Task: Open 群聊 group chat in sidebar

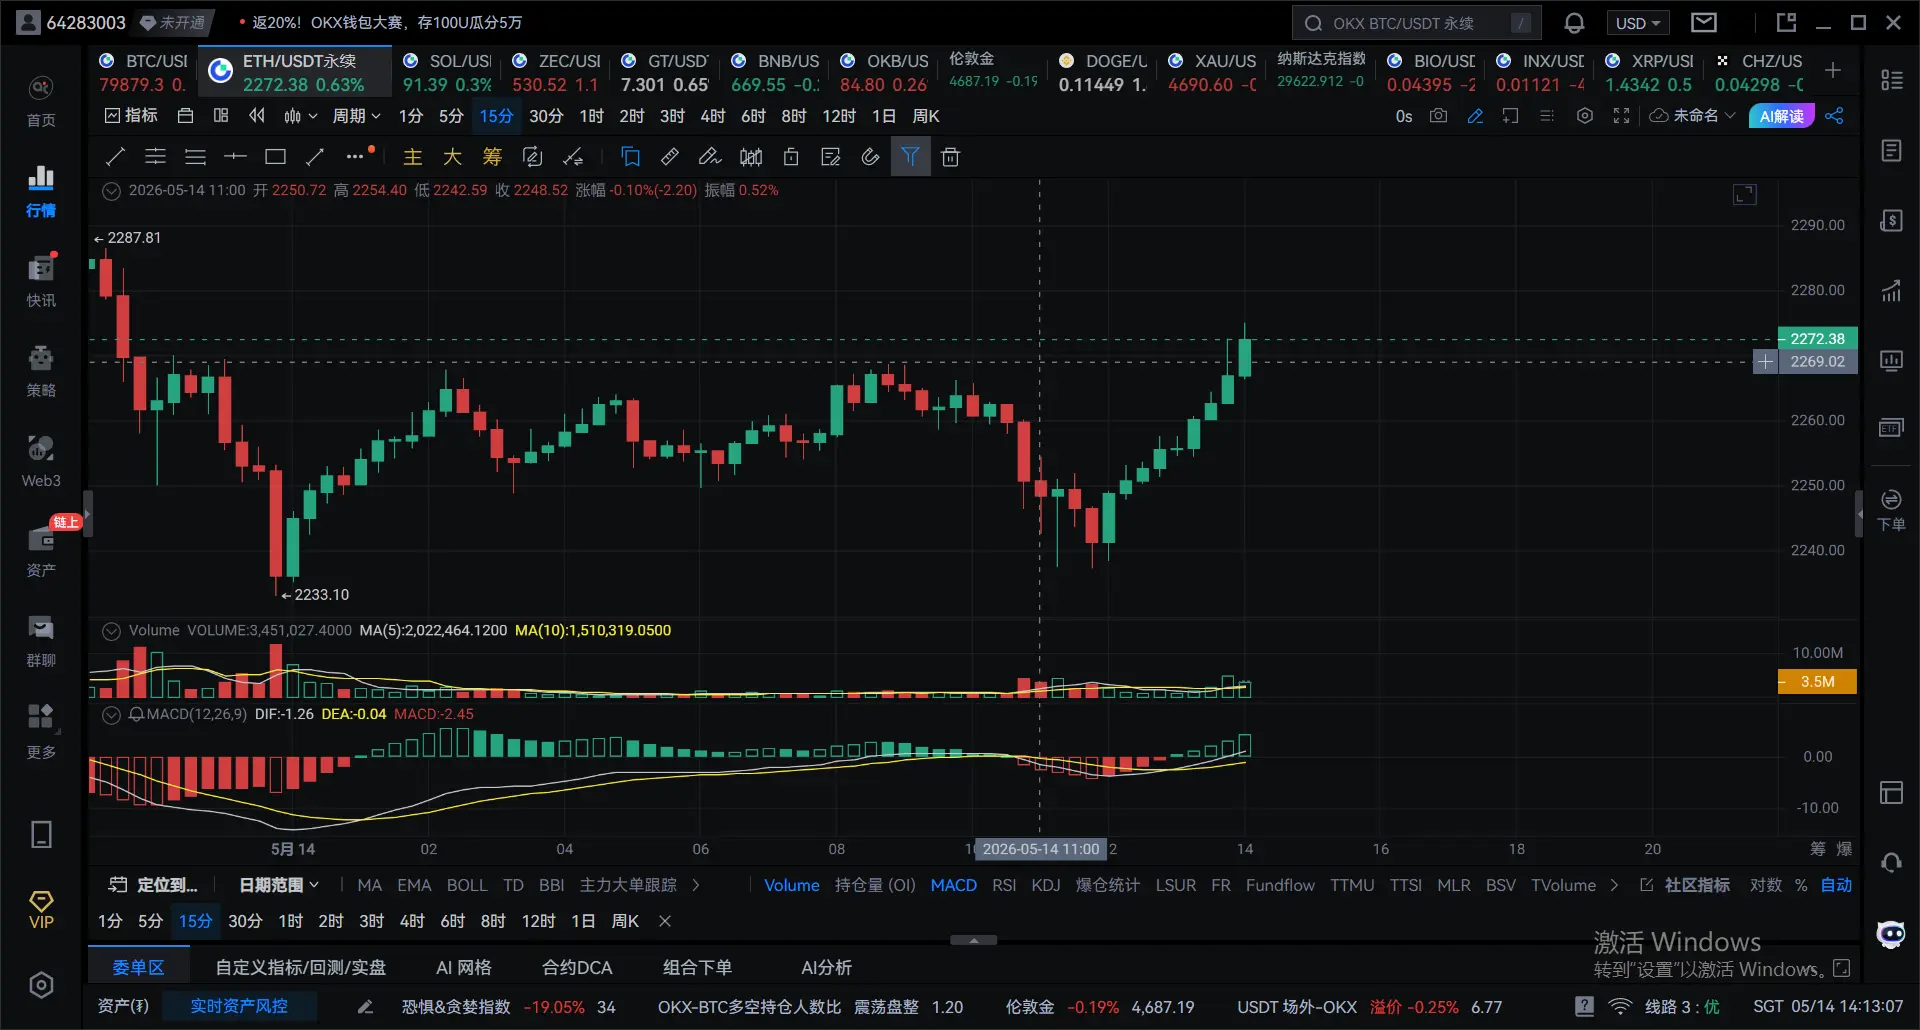Action: (41, 641)
